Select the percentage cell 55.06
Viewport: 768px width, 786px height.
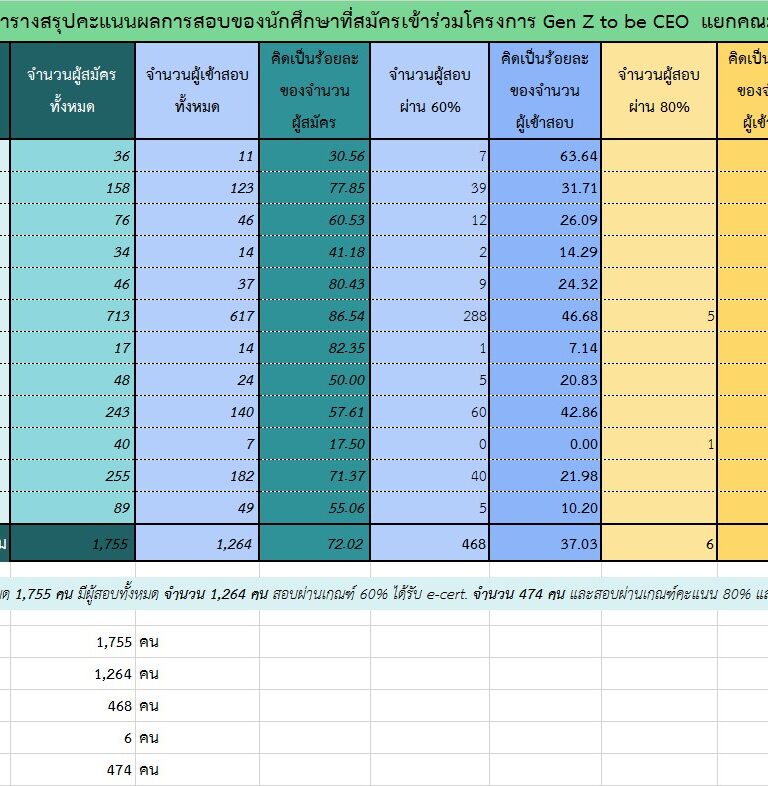(x=314, y=508)
